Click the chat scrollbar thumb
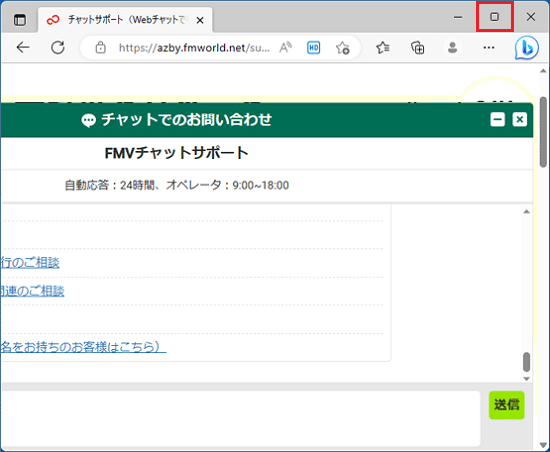The height and width of the screenshot is (452, 550). click(x=526, y=362)
